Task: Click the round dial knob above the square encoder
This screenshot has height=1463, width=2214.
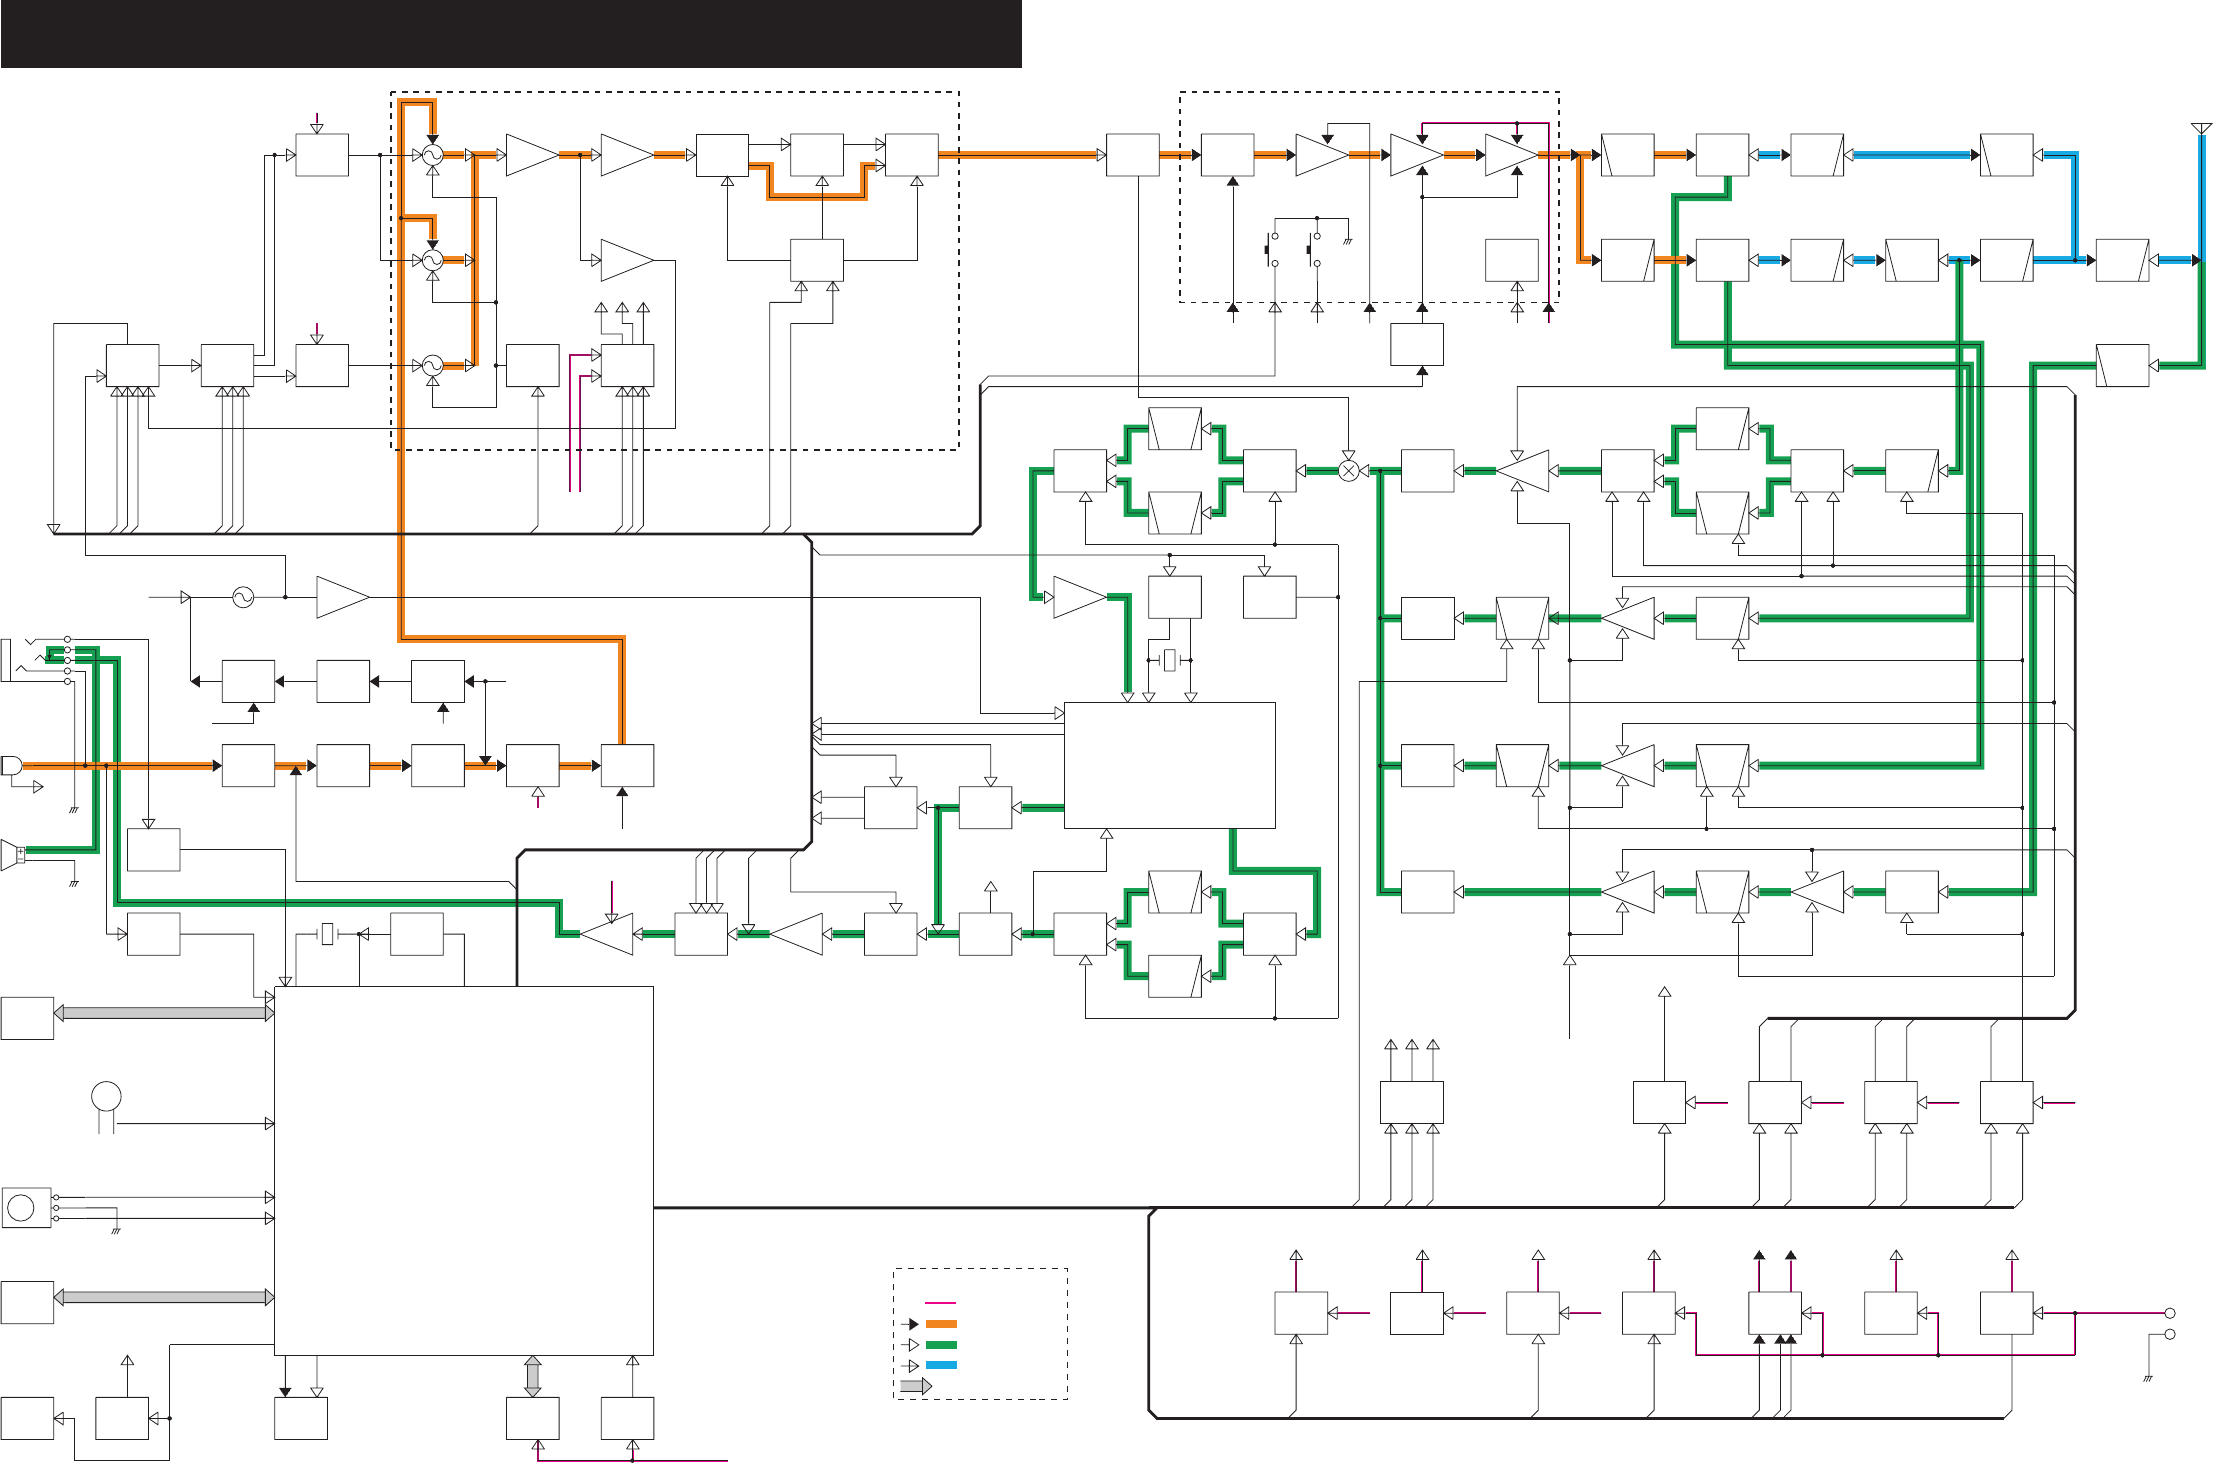Action: pyautogui.click(x=106, y=1097)
